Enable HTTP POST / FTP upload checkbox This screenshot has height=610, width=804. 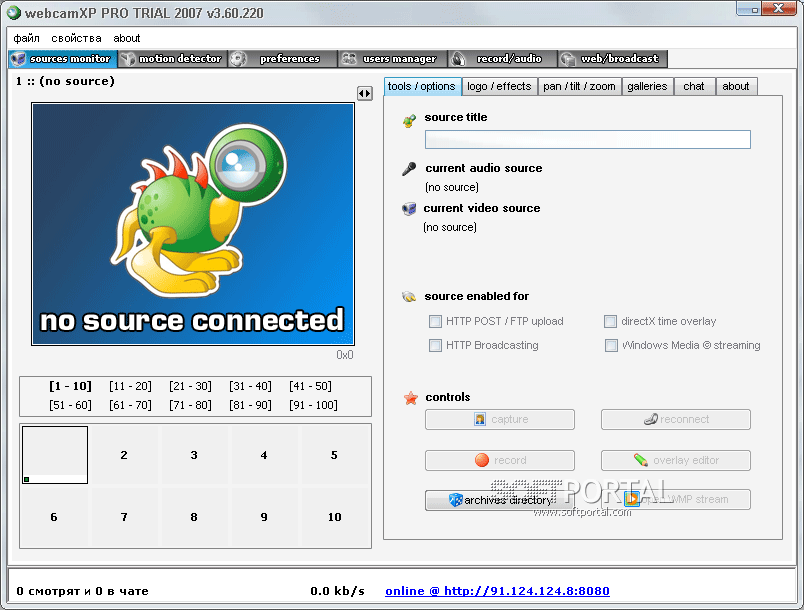(435, 321)
